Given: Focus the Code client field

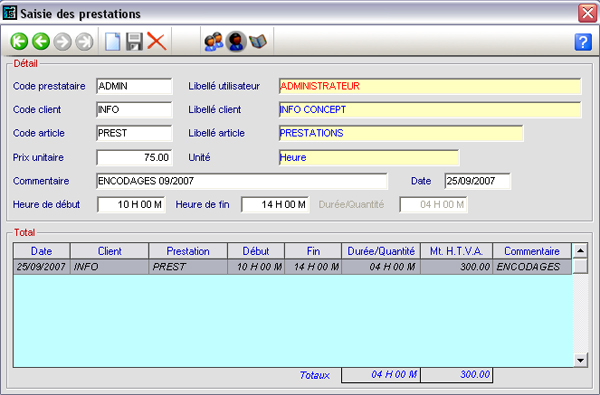Looking at the screenshot, I should [x=134, y=110].
